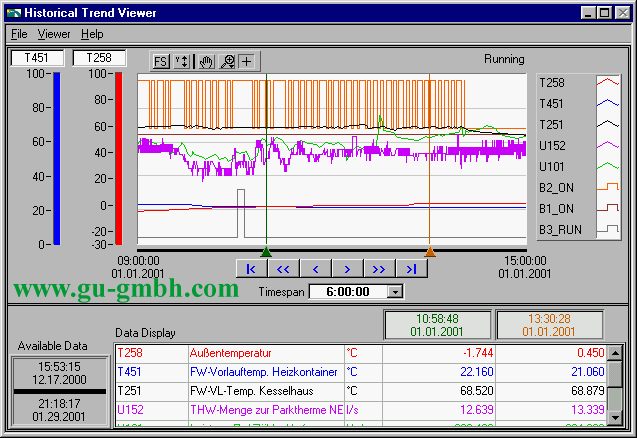The width and height of the screenshot is (637, 438).
Task: Open the Help menu
Action: click(92, 34)
